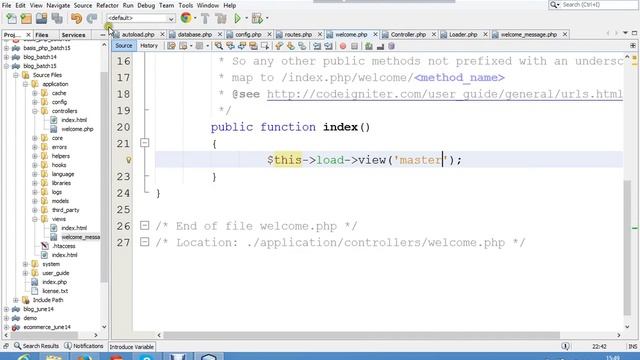Screen dimensions: 640x360
Task: Open the codeigniter.com user guide link
Action: [444, 94]
